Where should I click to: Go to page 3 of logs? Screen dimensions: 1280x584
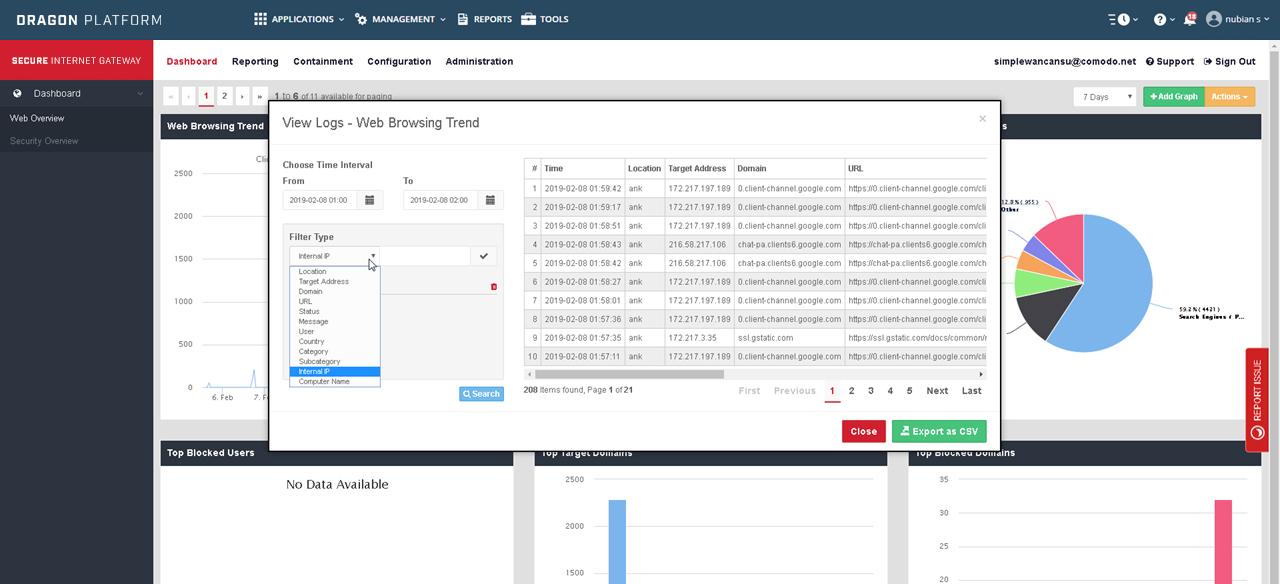871,391
